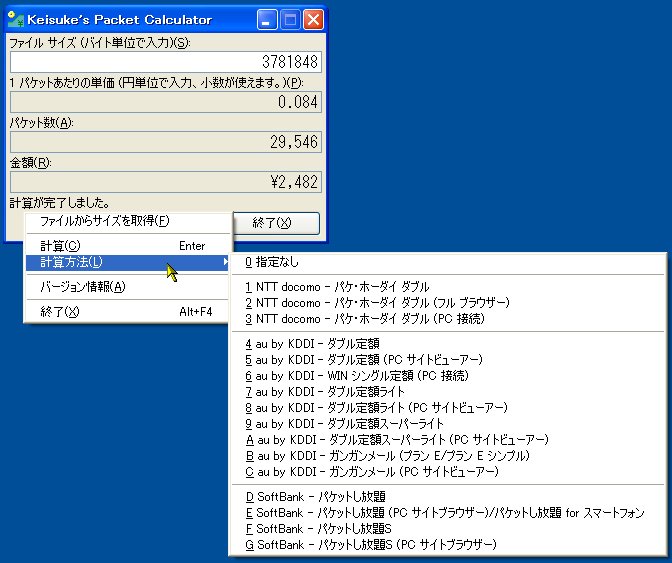Choose E SoftBank パケットし放題 for スマートフォン
Image resolution: width=672 pixels, height=563 pixels.
click(448, 513)
